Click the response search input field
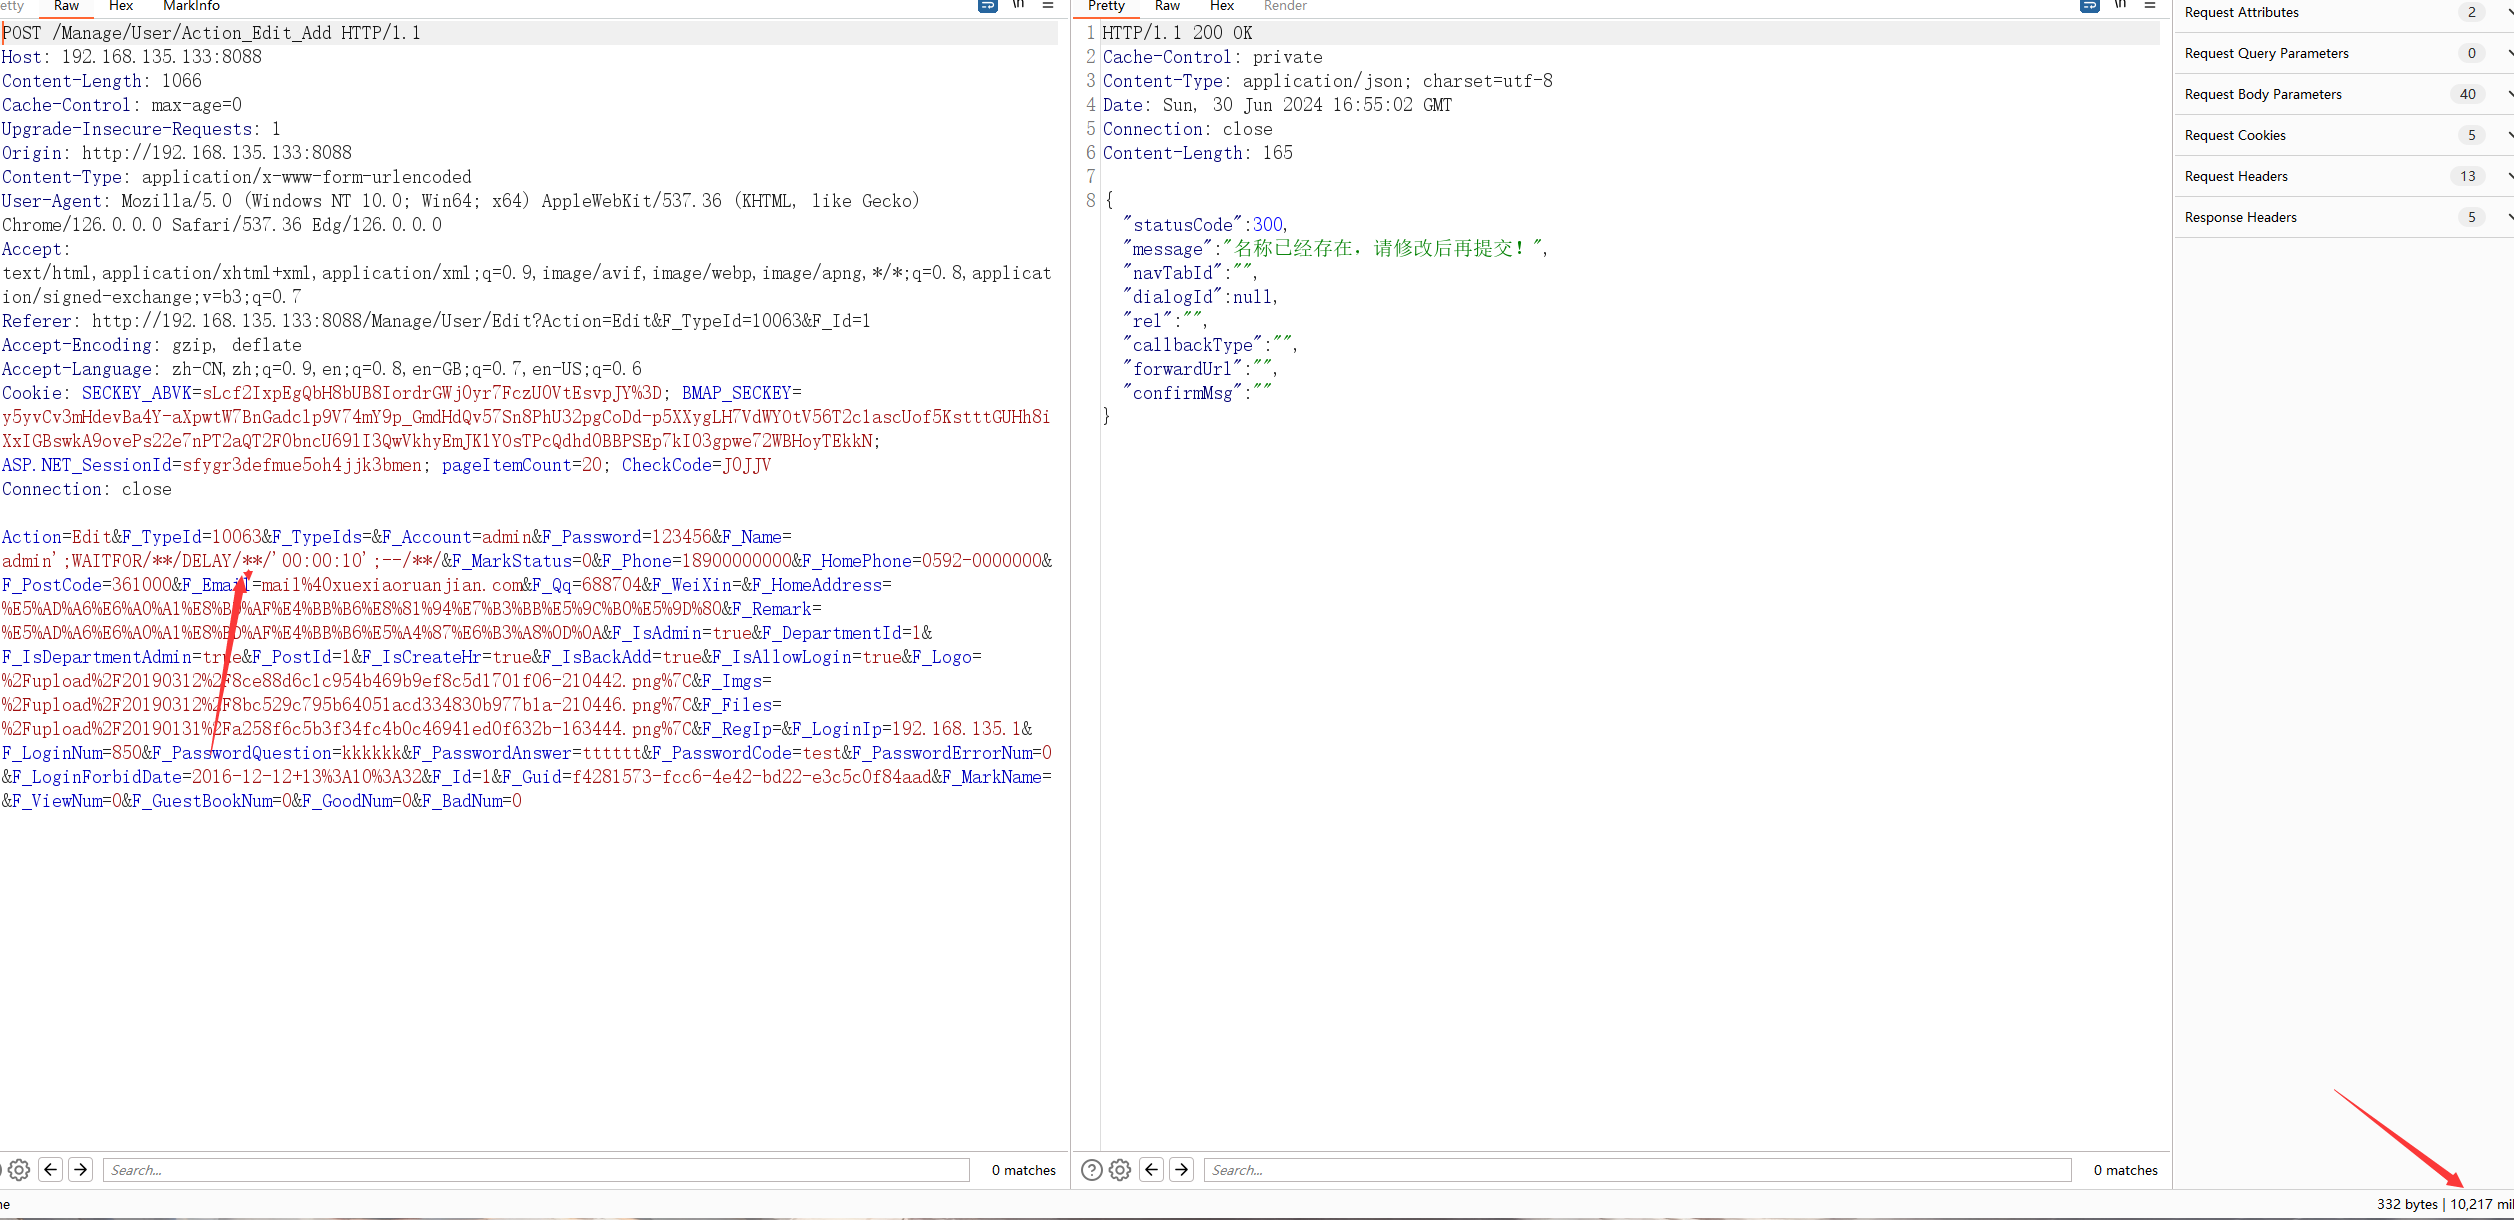Viewport: 2514px width, 1220px height. pos(1636,1170)
